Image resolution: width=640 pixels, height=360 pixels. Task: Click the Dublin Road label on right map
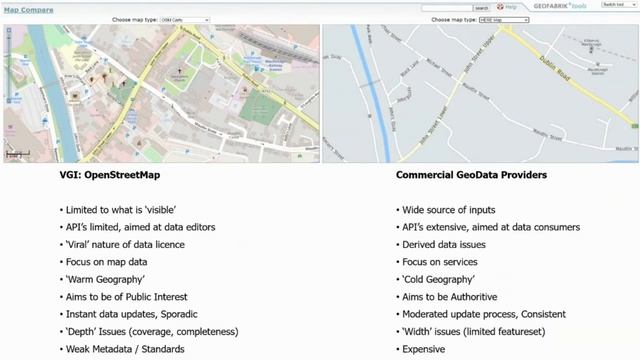[554, 68]
